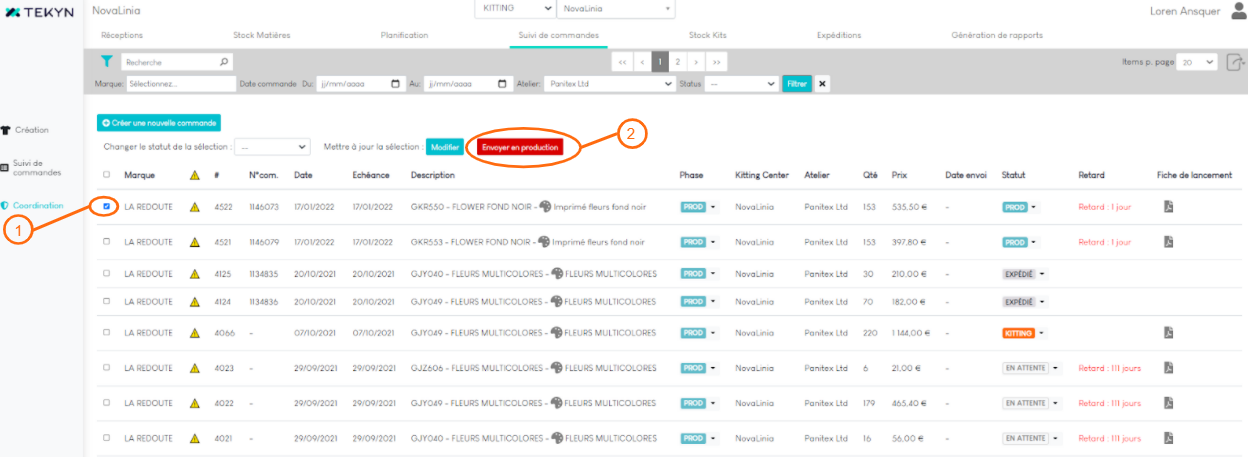Open the user profile icon
The width and height of the screenshot is (1248, 457).
pos(1238,11)
